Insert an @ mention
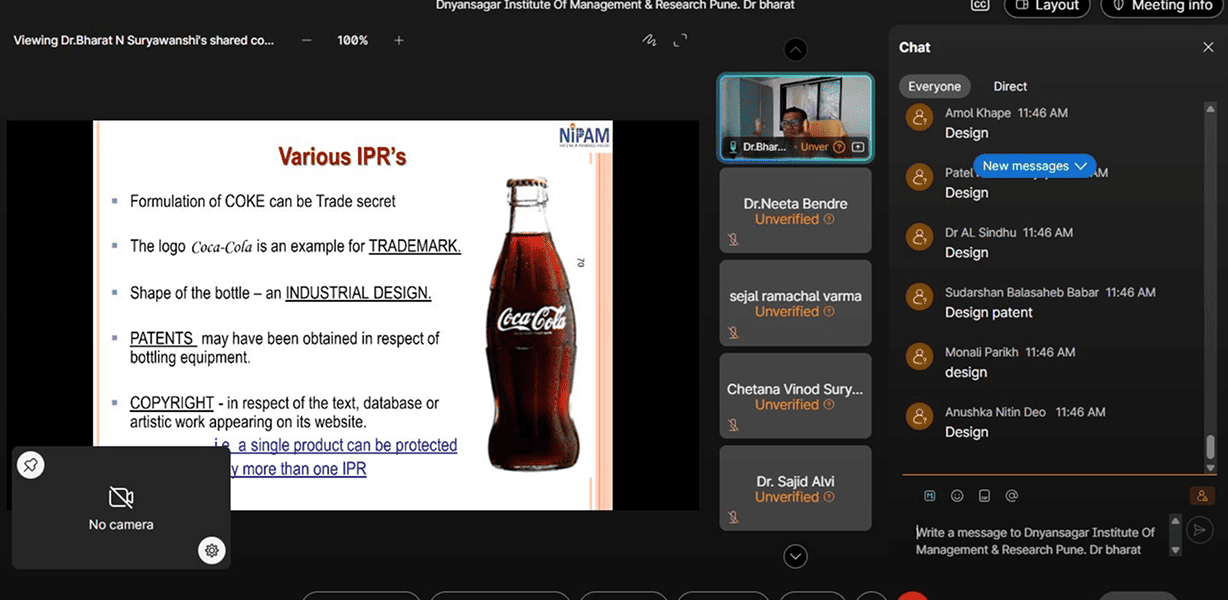 coord(1011,495)
